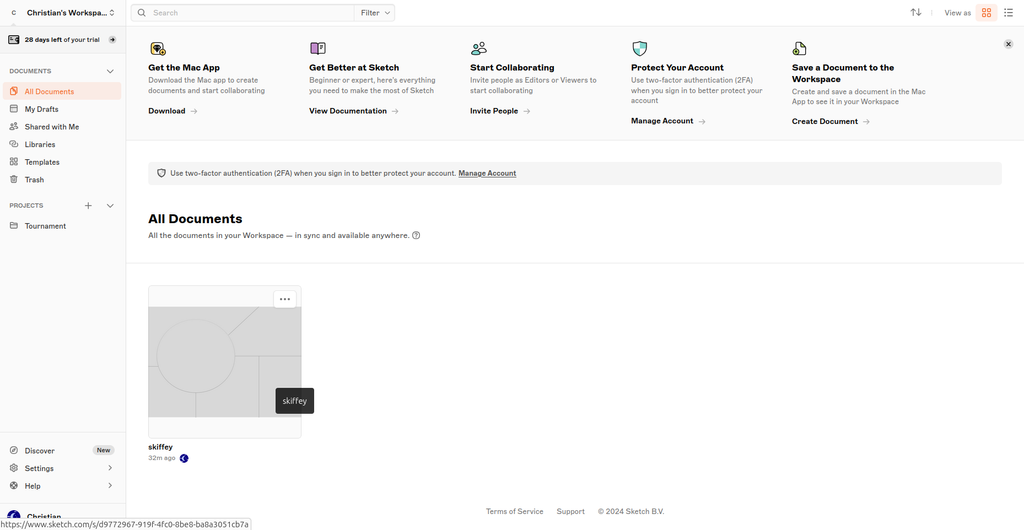This screenshot has width=1024, height=530.
Task: Click the Protect Your Account shield icon
Action: tap(639, 48)
